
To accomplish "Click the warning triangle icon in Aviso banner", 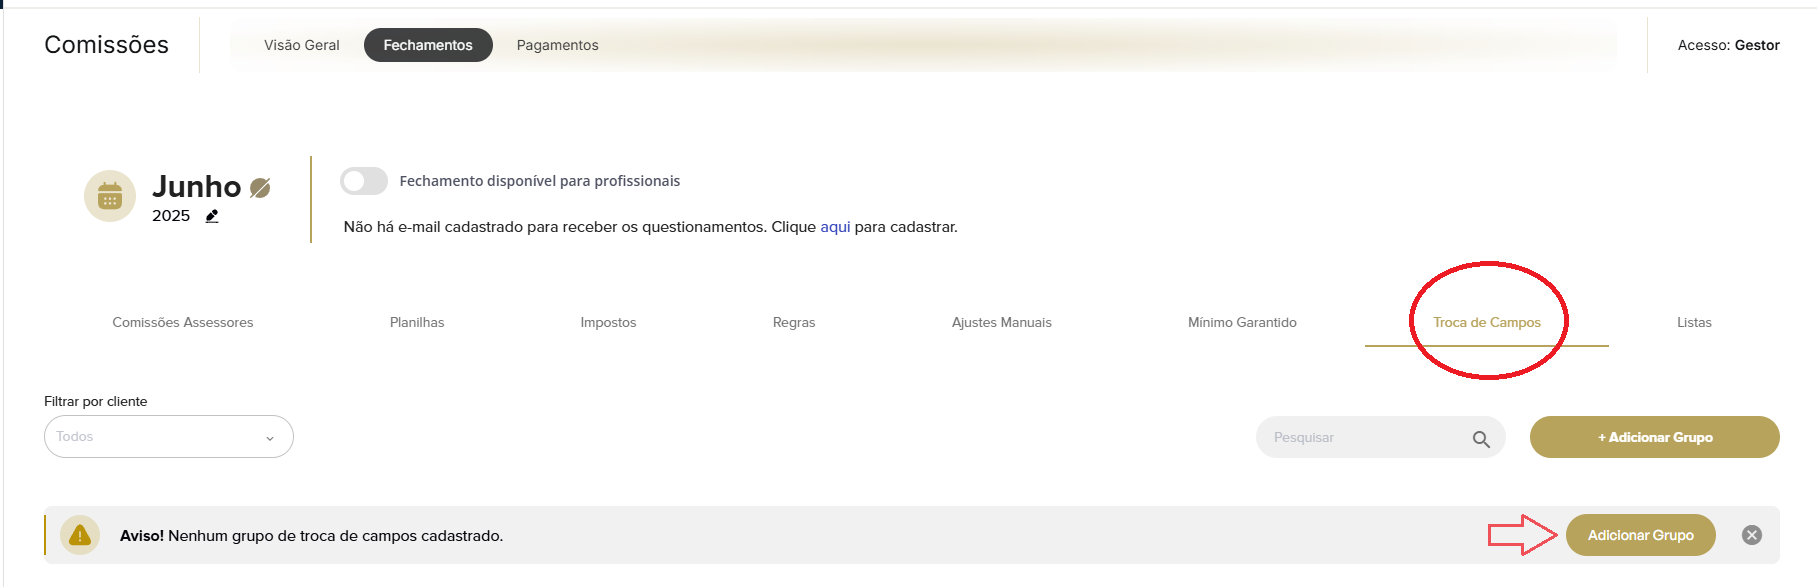I will point(80,535).
